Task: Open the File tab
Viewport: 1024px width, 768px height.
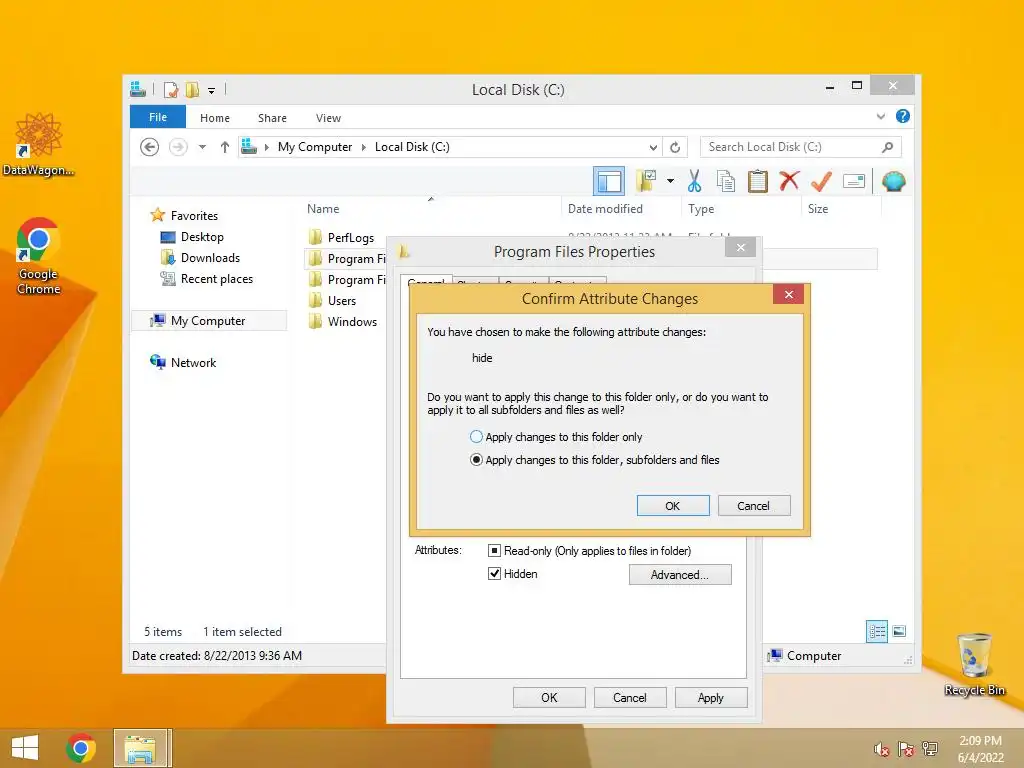Action: coord(158,117)
